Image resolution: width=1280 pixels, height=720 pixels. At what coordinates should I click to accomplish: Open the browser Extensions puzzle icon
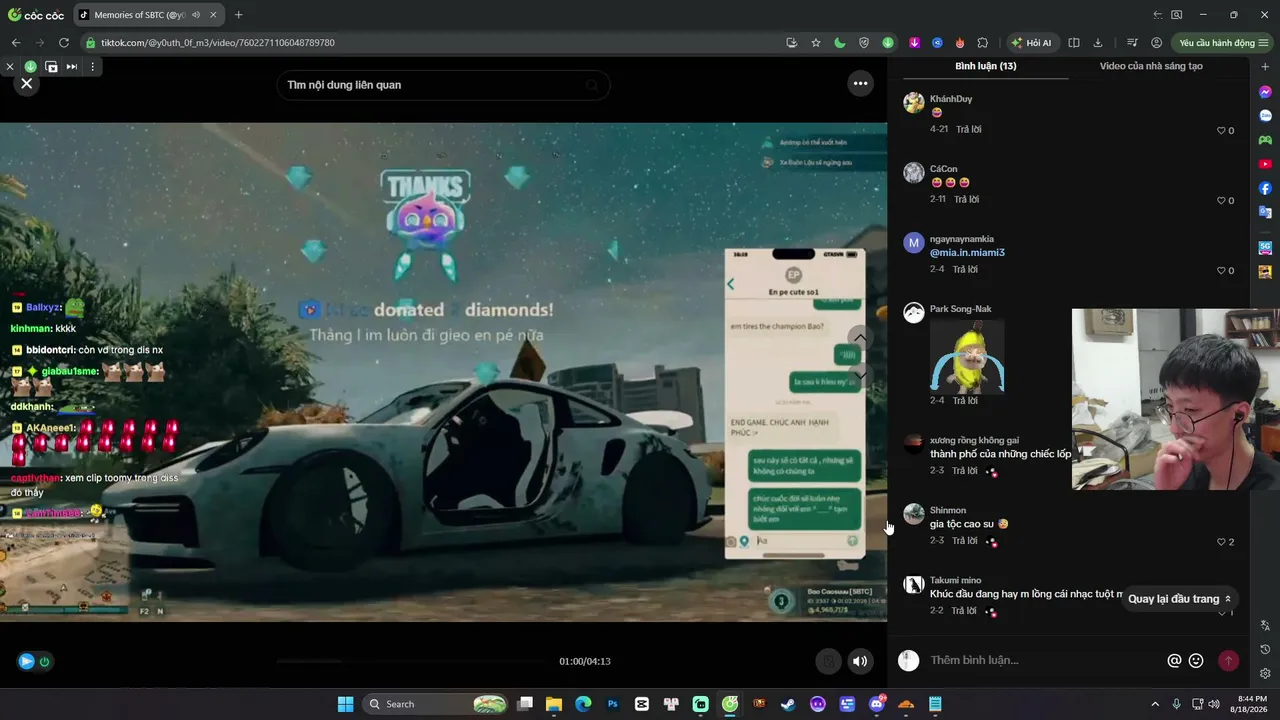983,43
